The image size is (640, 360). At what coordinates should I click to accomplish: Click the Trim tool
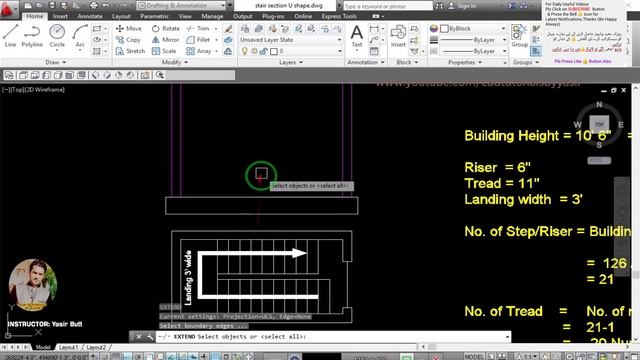[x=198, y=29]
